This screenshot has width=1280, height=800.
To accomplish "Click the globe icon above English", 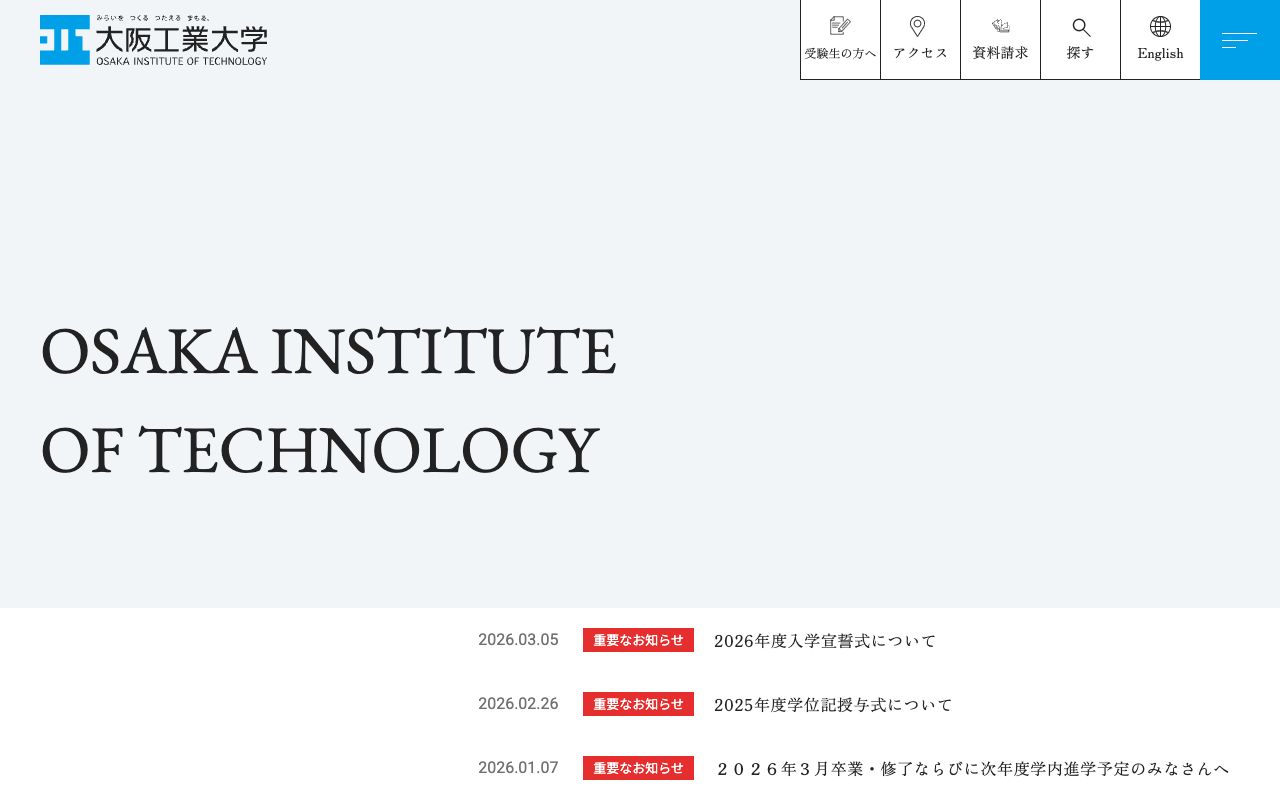I will 1160,25.
